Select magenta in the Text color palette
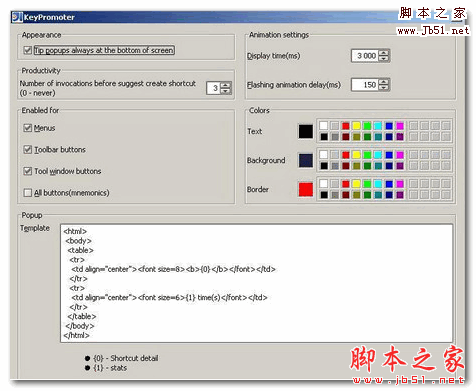The height and width of the screenshot is (391, 476). pyautogui.click(x=400, y=126)
